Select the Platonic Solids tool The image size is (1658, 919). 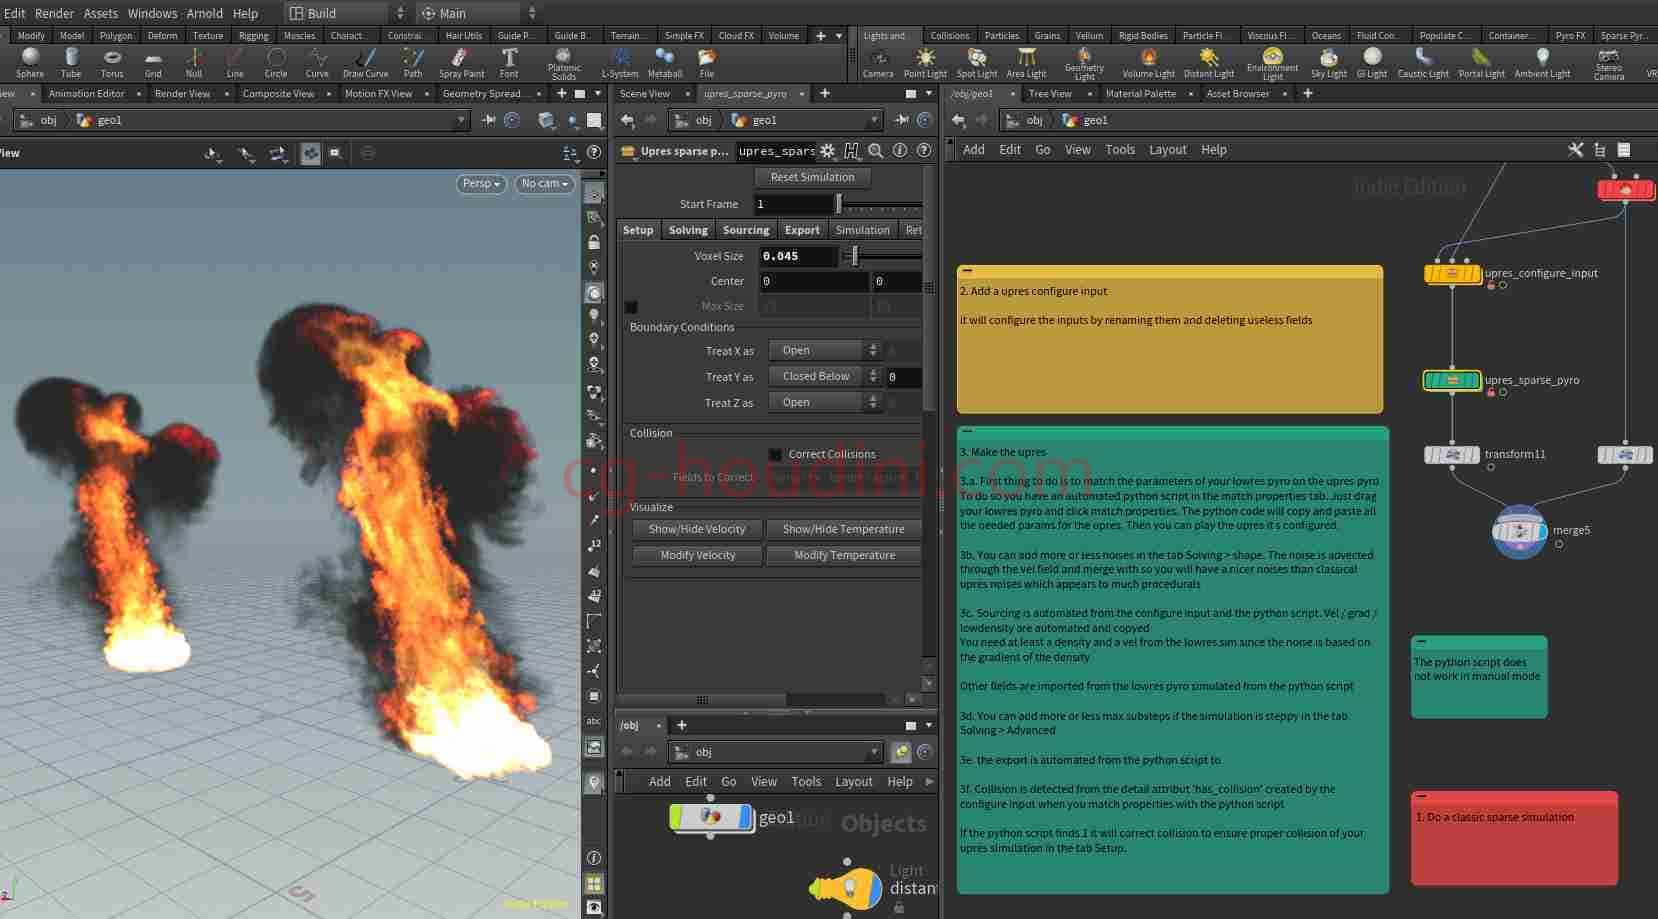click(564, 64)
